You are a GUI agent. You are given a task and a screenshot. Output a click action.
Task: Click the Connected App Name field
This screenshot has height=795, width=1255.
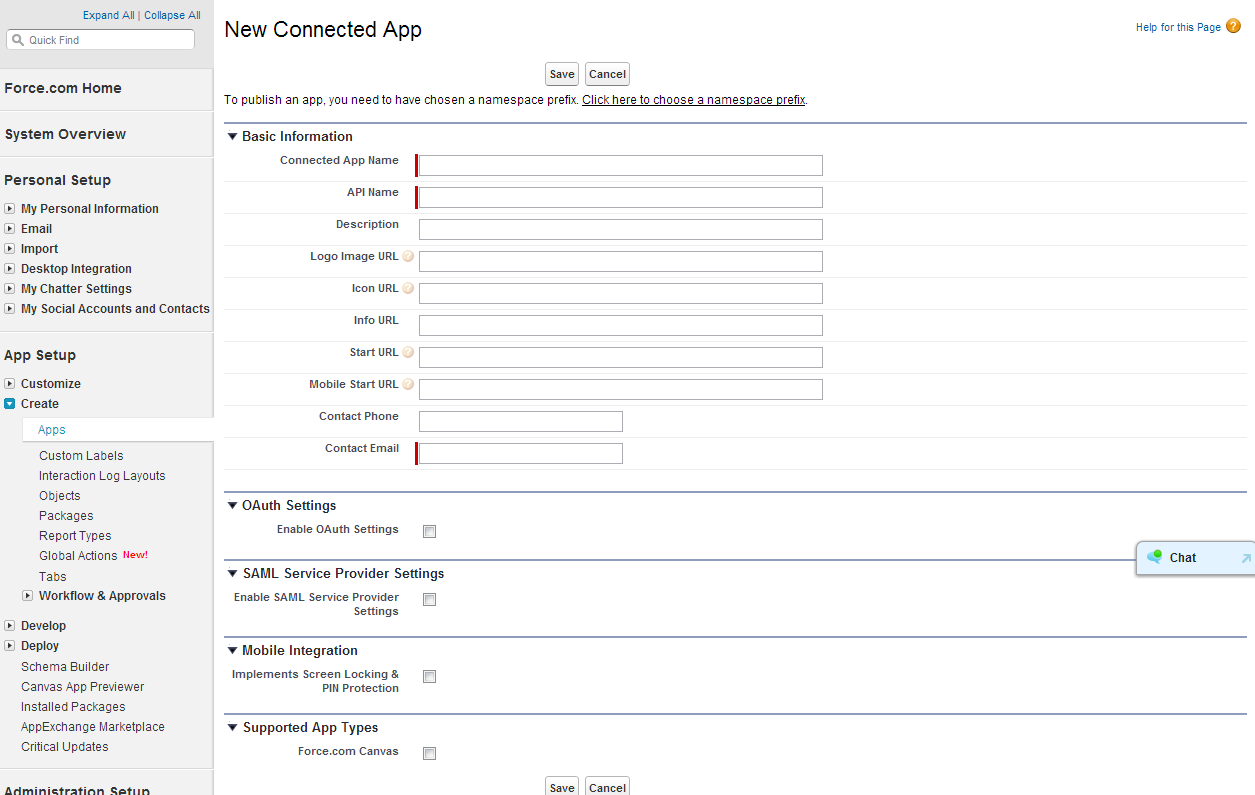point(620,165)
